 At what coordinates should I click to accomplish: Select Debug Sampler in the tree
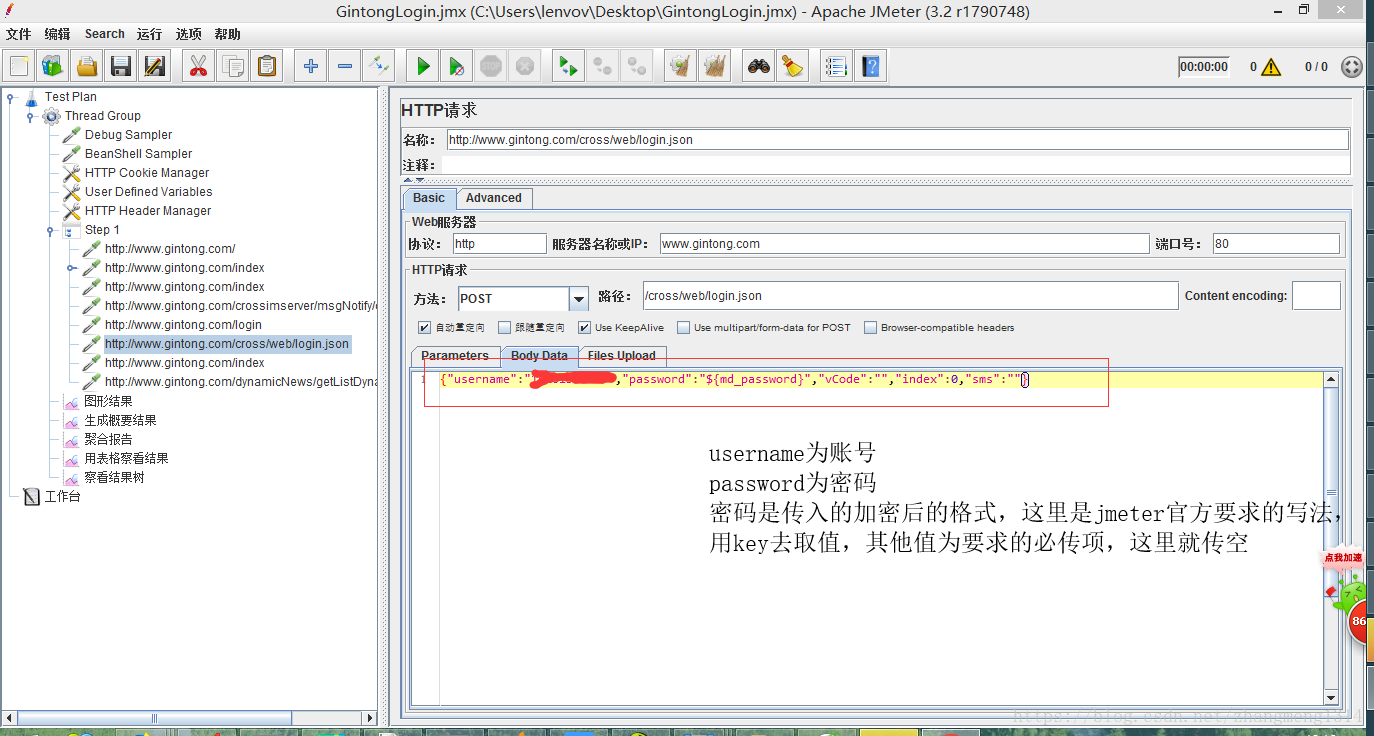tap(128, 135)
